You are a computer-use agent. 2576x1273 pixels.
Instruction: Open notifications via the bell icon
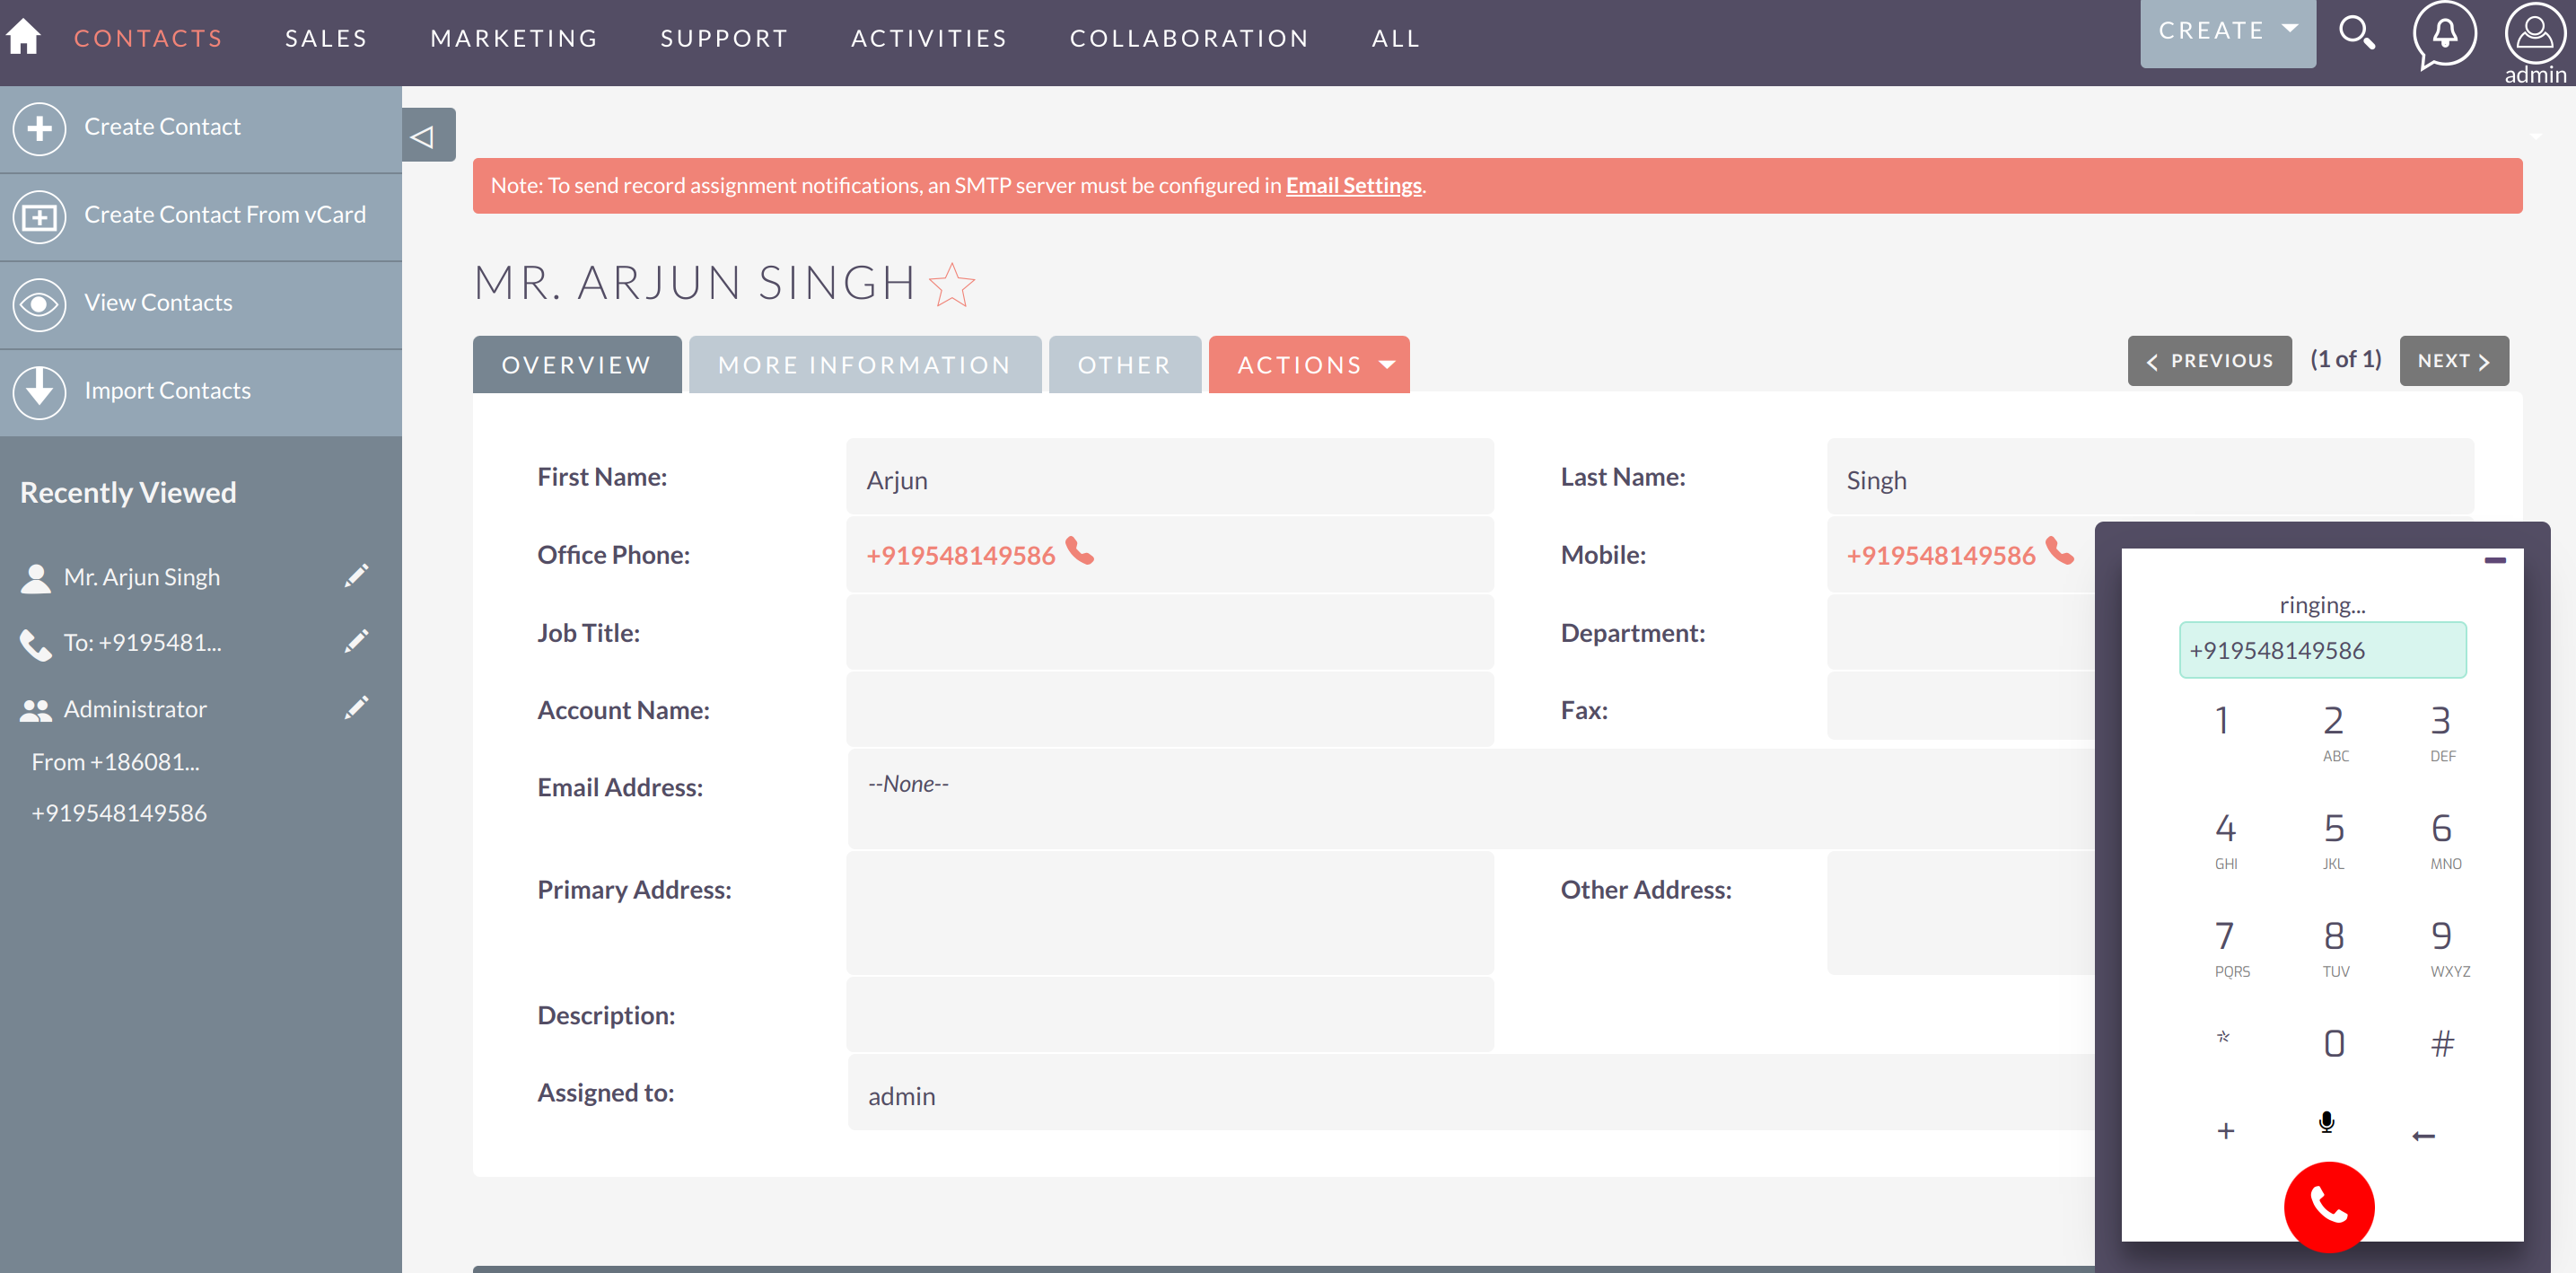2443,35
